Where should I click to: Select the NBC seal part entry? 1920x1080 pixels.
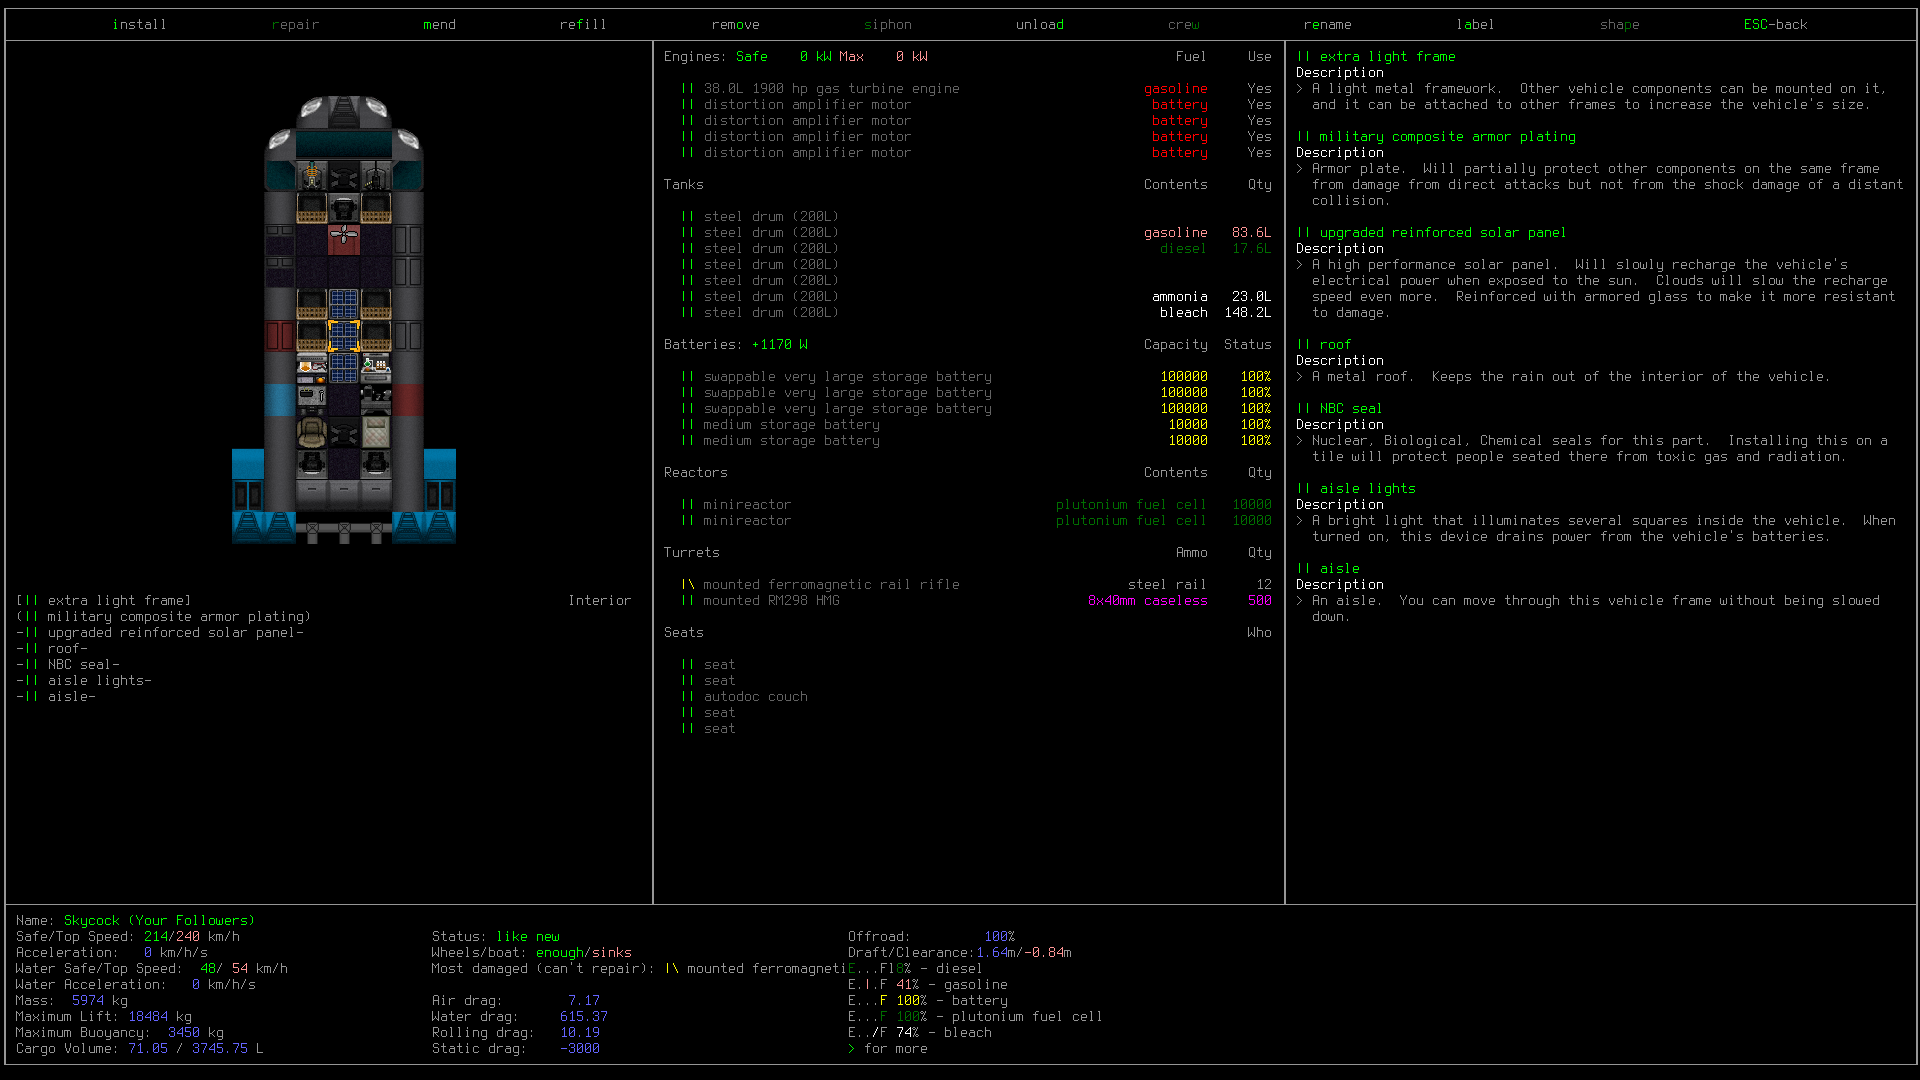(68, 665)
